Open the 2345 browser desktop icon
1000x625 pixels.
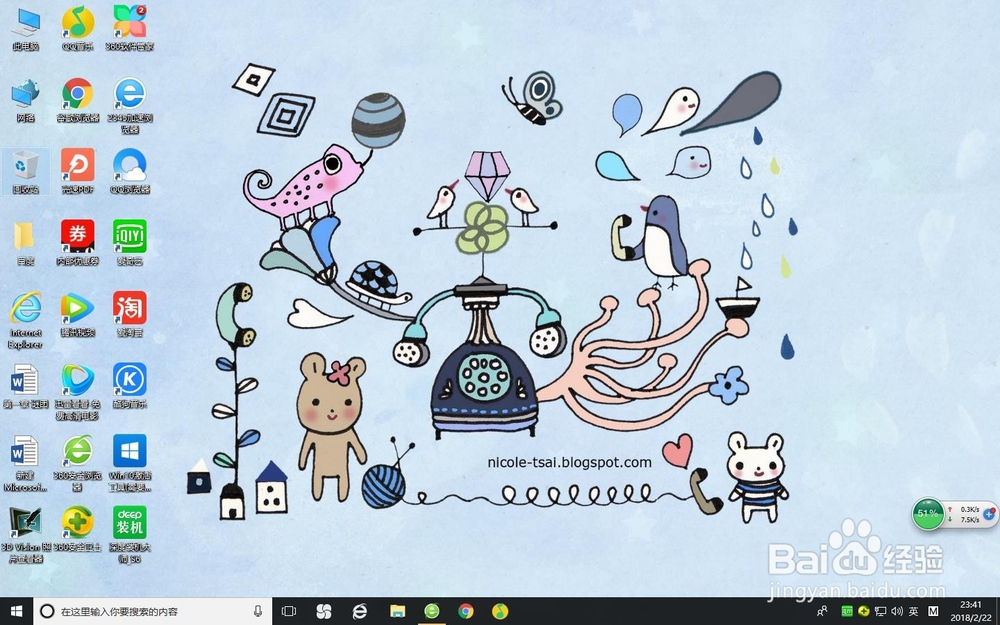(x=129, y=106)
